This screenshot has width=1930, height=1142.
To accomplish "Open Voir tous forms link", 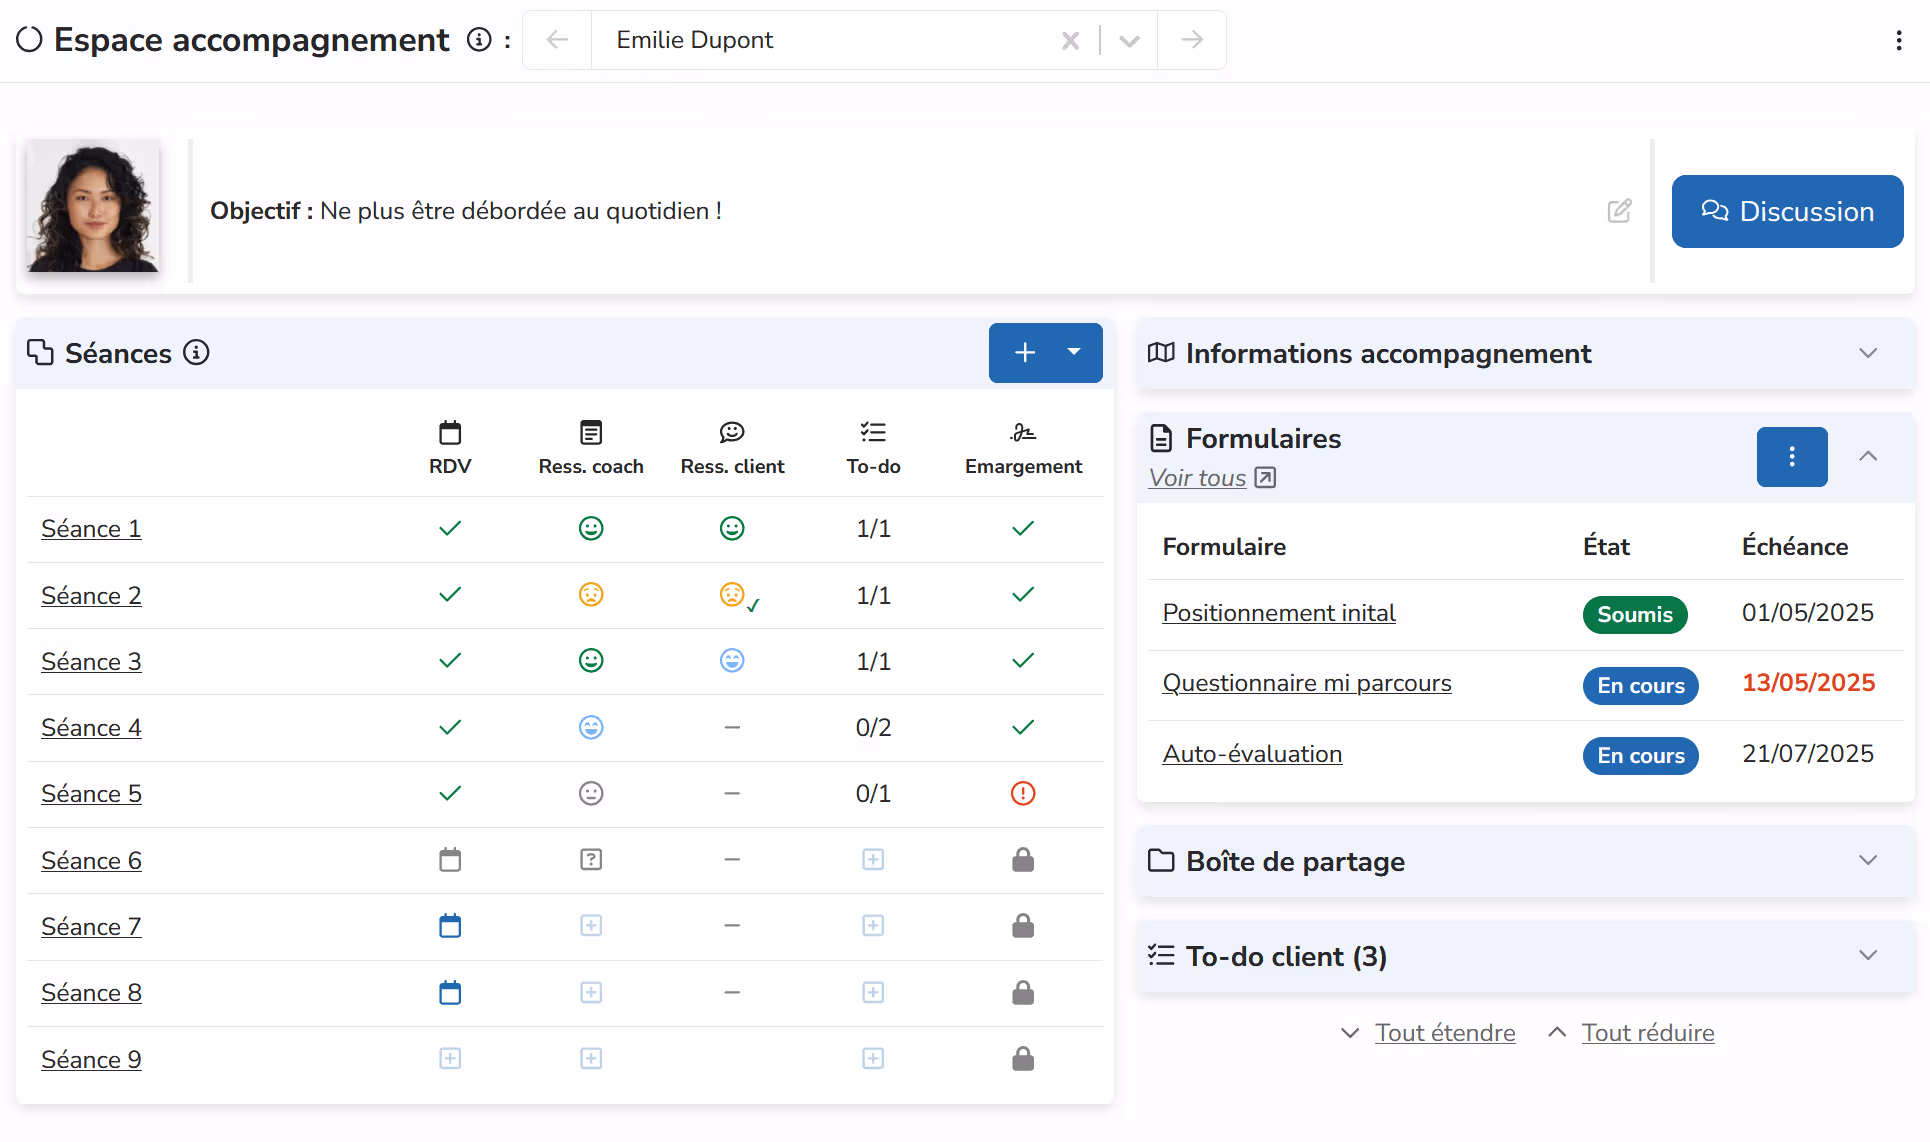I will 1212,478.
